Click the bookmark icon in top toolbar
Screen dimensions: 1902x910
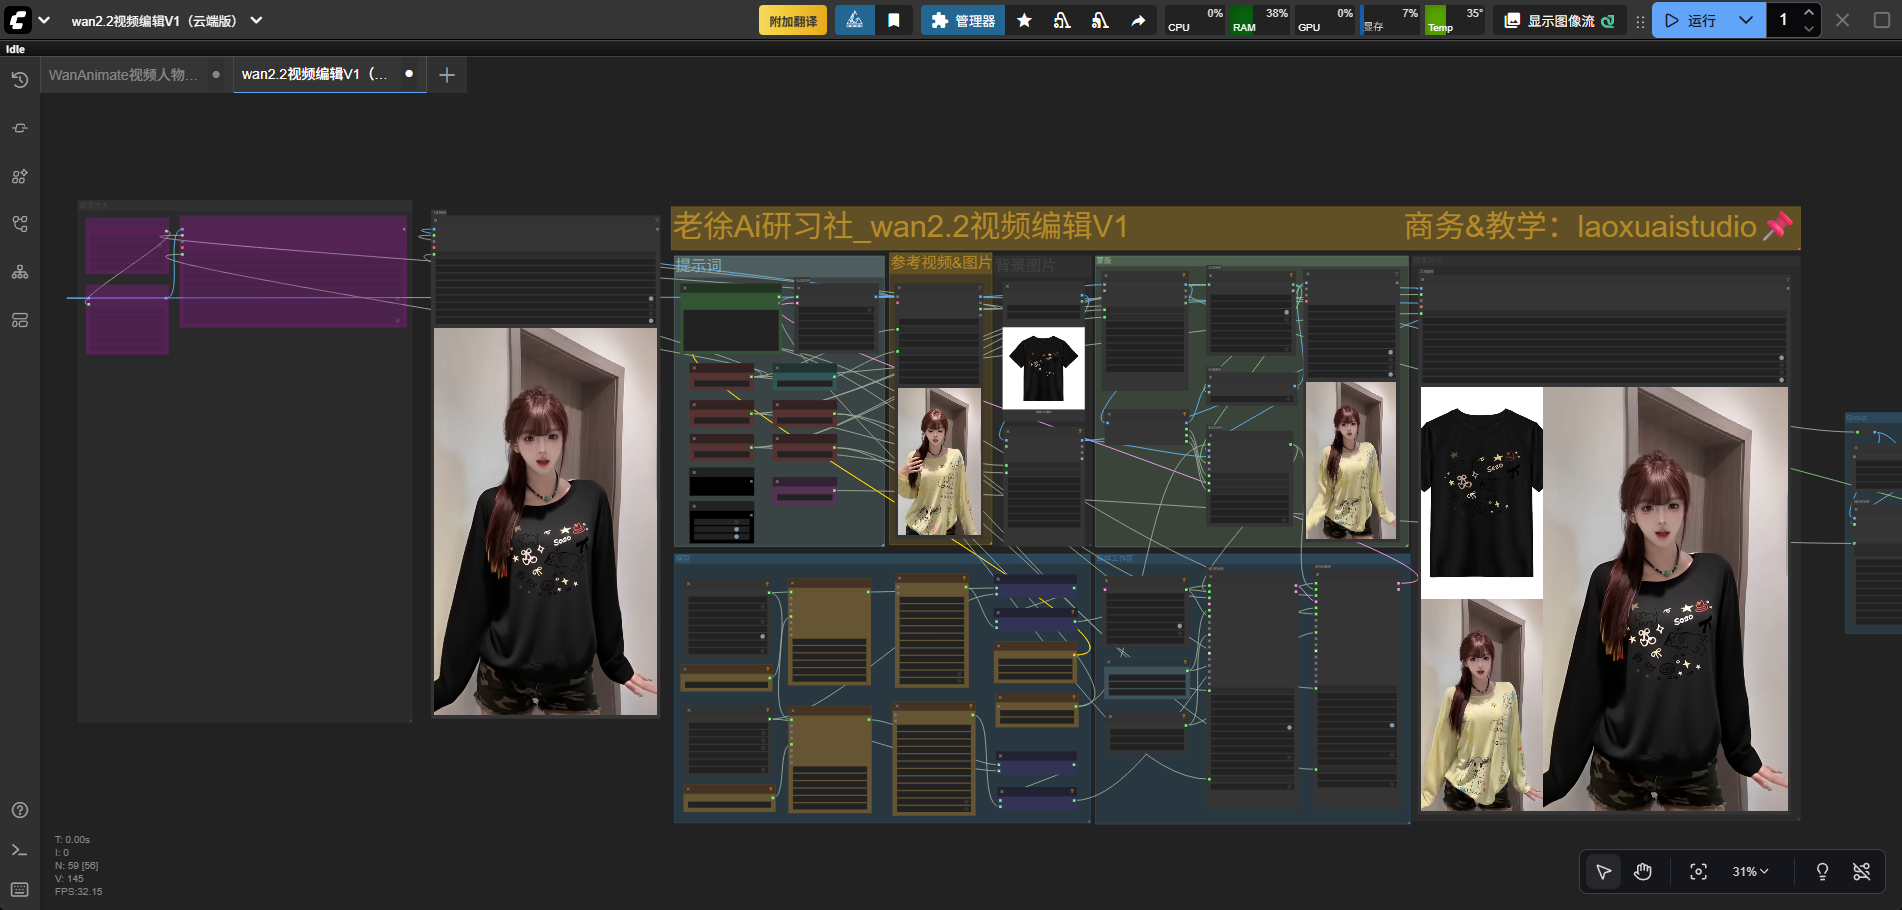tap(894, 21)
